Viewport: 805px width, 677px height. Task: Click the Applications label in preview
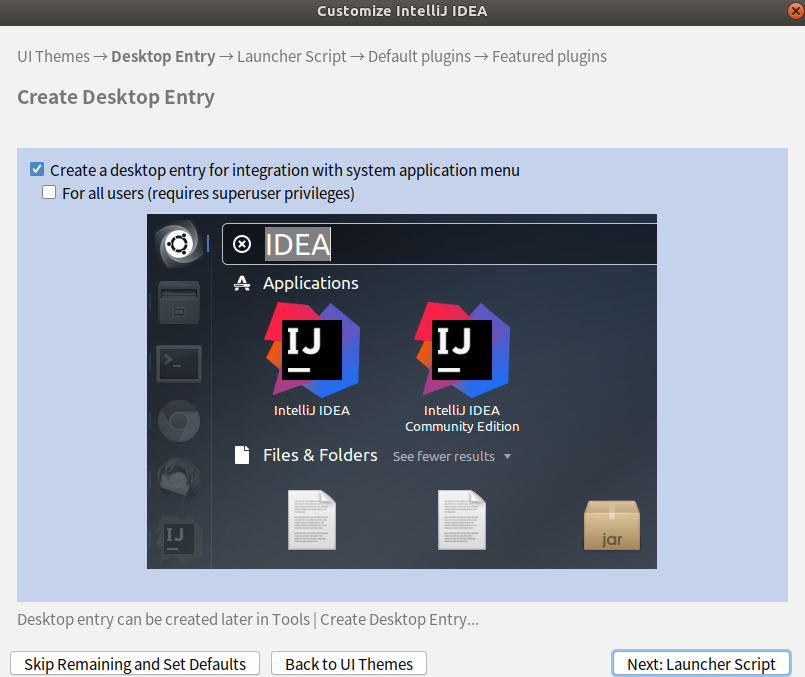click(x=311, y=283)
